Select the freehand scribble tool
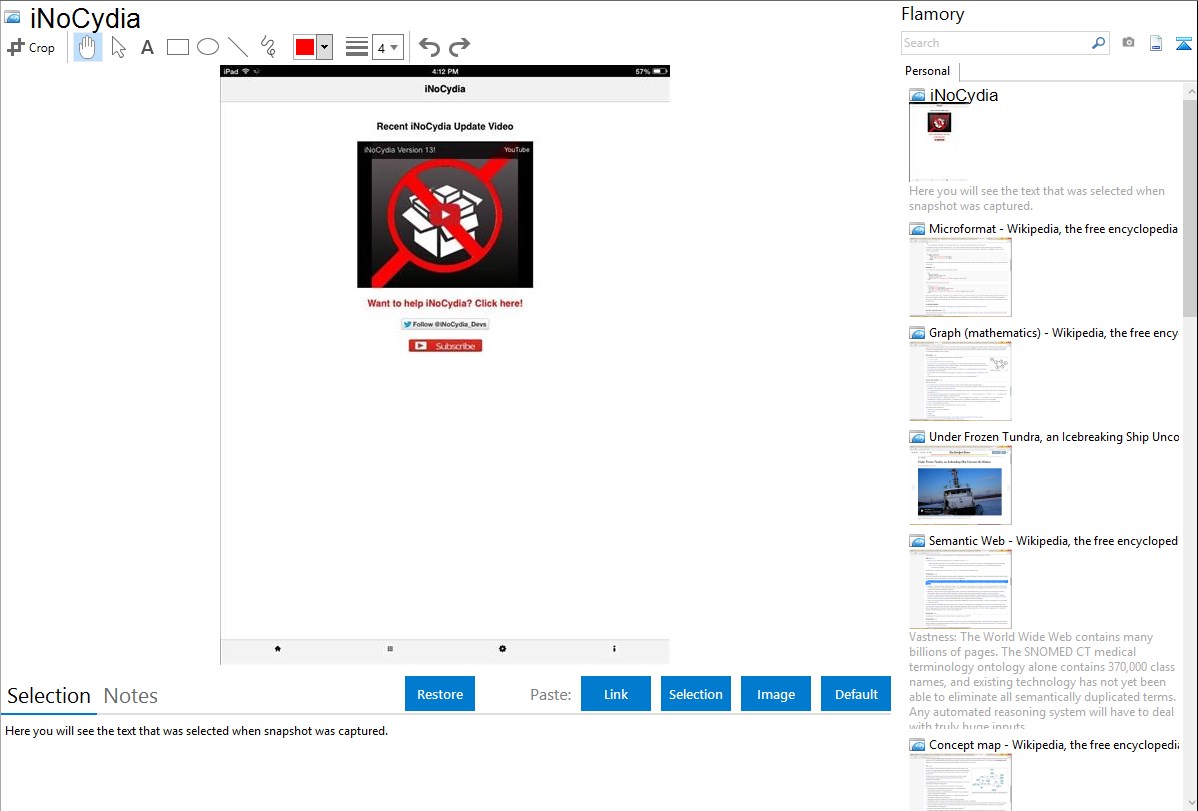1198x811 pixels. pos(268,47)
